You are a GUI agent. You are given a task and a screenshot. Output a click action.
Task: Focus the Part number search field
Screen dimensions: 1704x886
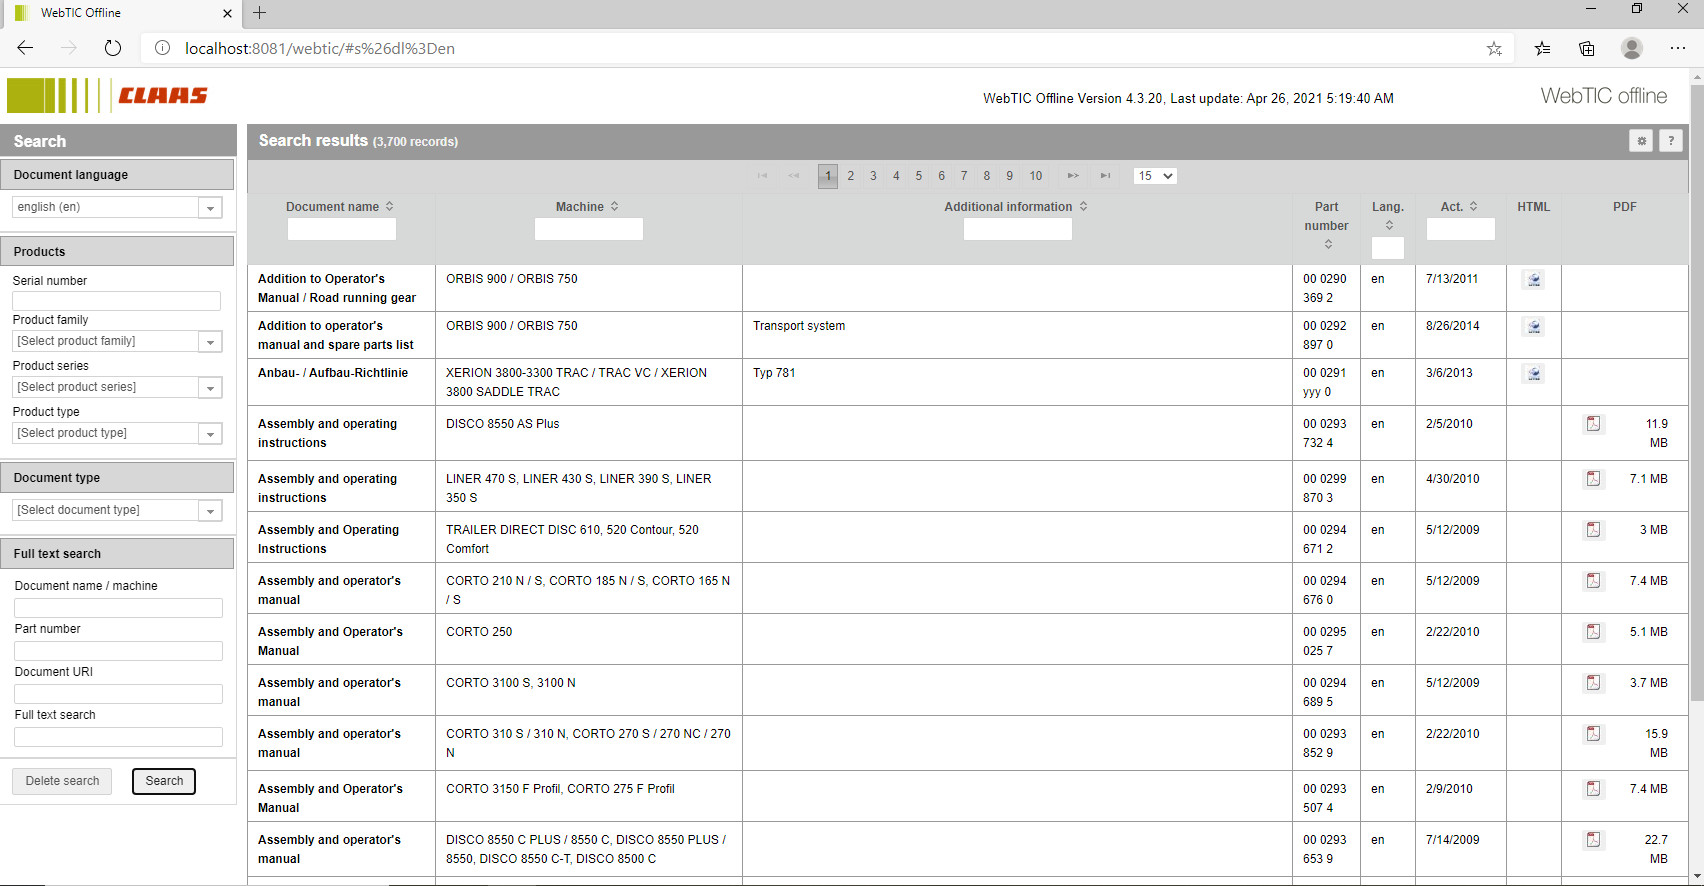[118, 651]
